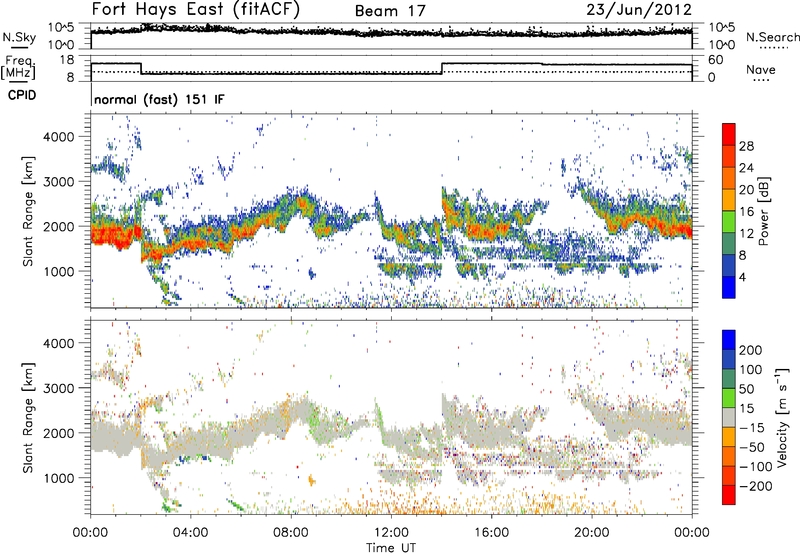
Task: Click the 'N.Sky' axis label
Action: coord(19,37)
